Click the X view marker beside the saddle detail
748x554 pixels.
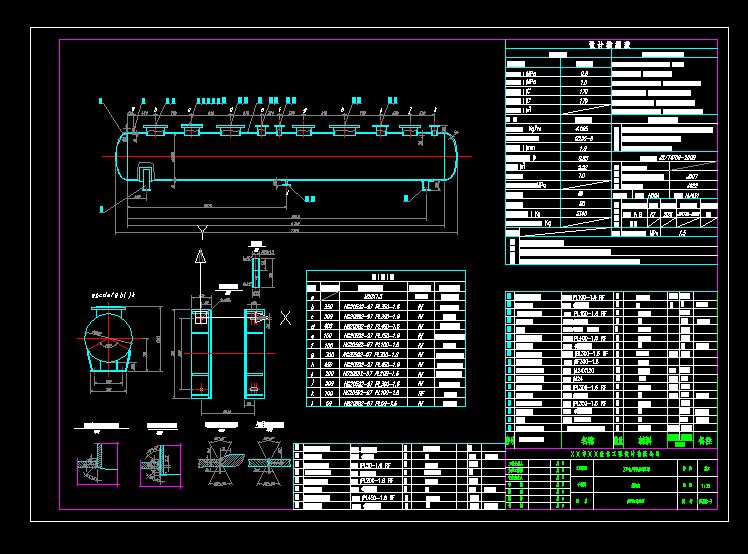285,318
